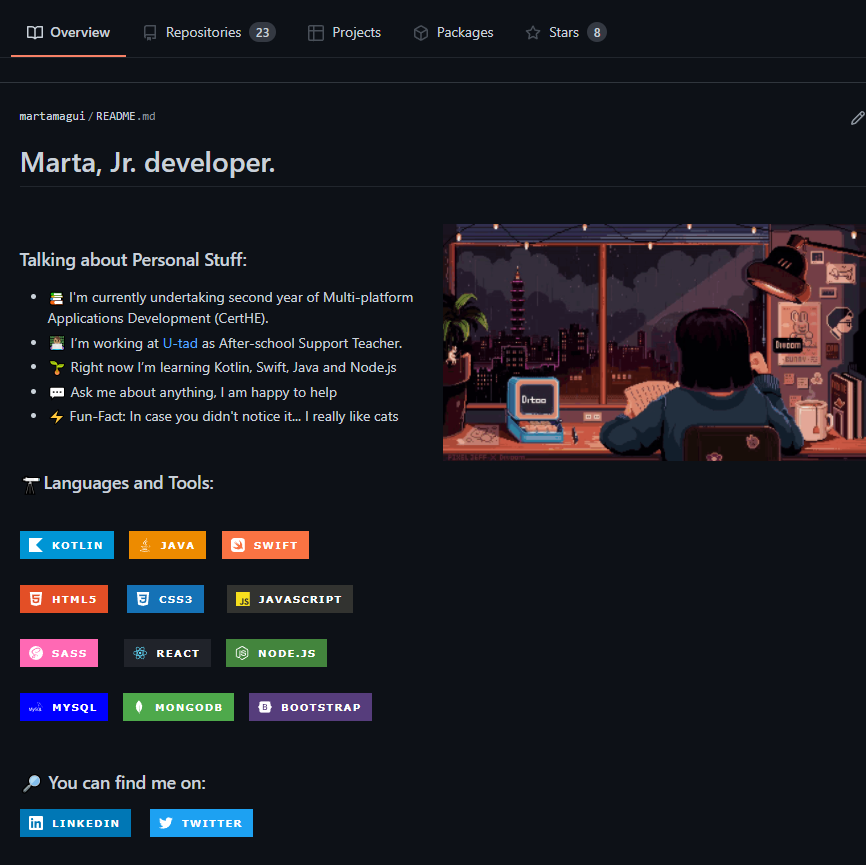Follow the U-tad hyperlink

tap(180, 343)
